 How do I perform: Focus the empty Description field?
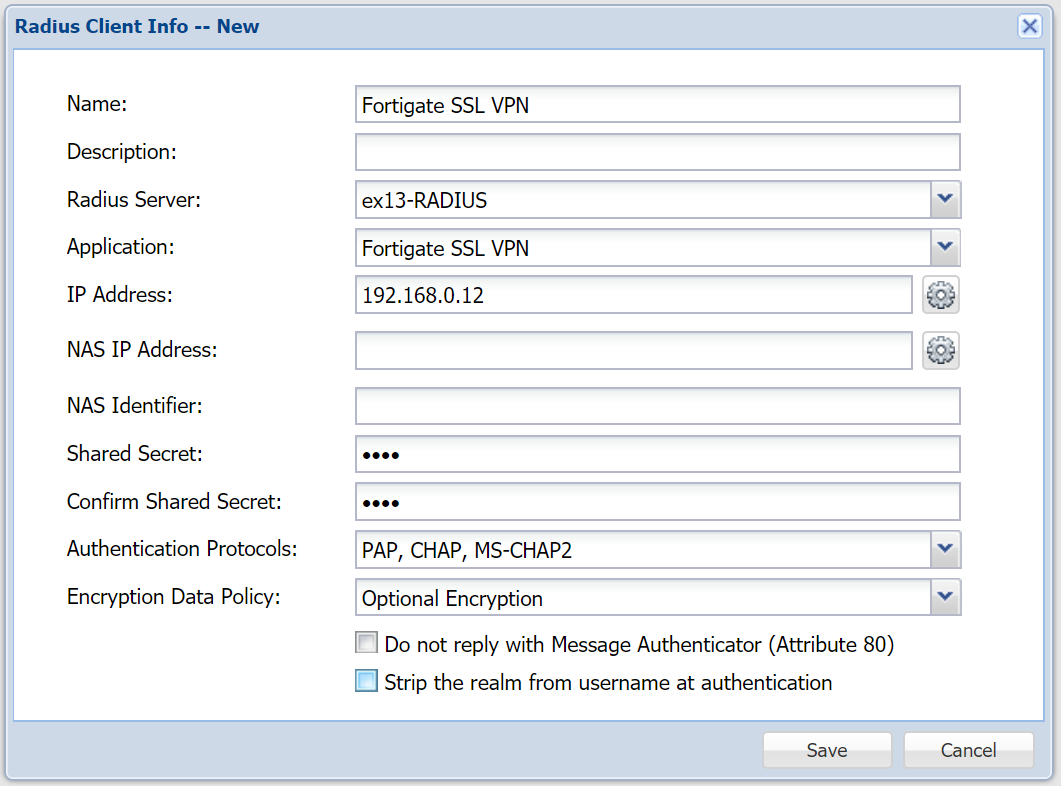(x=657, y=152)
